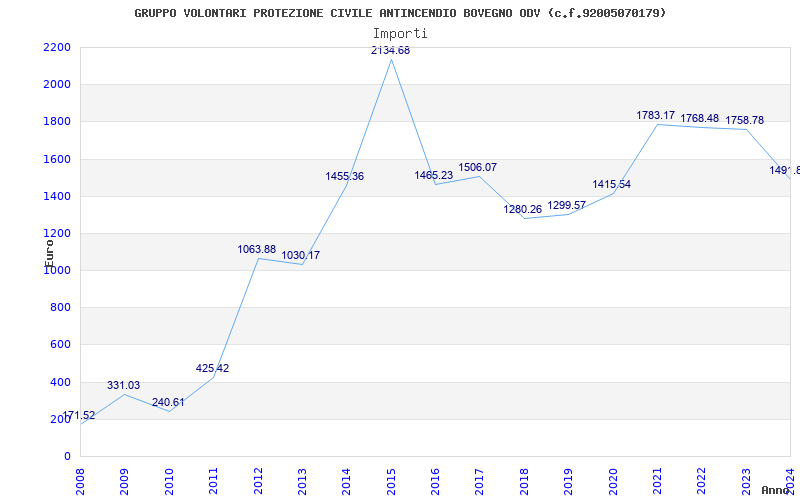Click data label 1506.07
This screenshot has width=800, height=500.
pyautogui.click(x=478, y=167)
